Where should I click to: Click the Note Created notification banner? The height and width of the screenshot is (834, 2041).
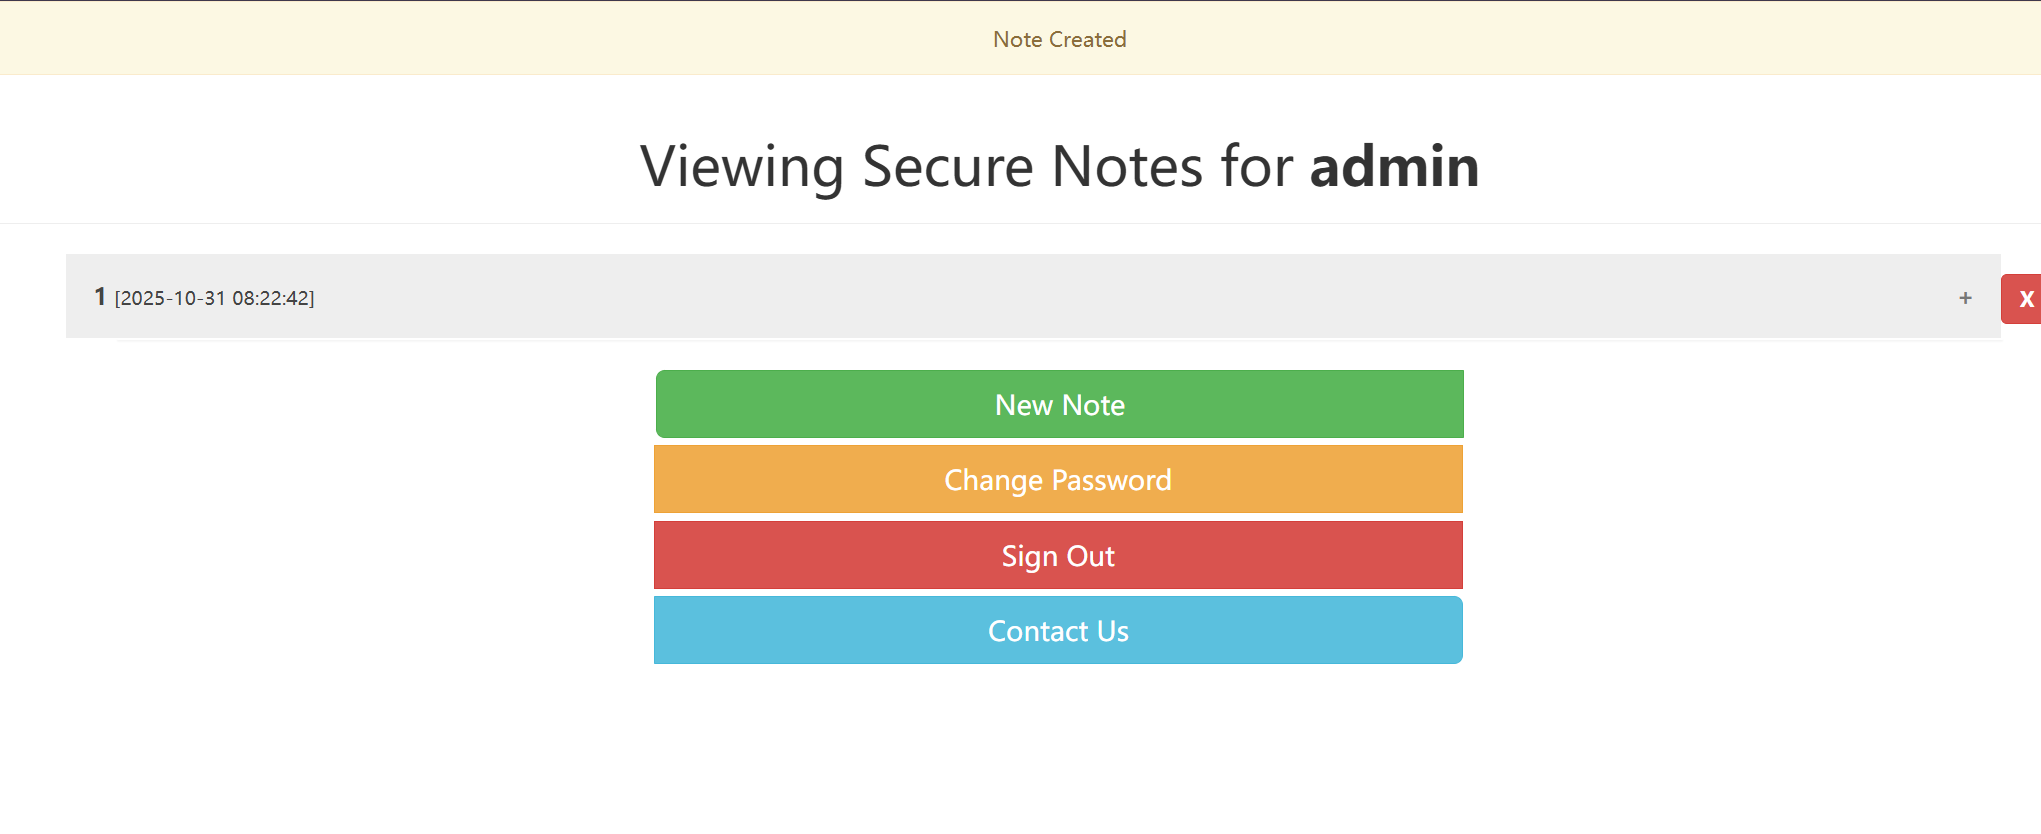tap(1500, 39)
